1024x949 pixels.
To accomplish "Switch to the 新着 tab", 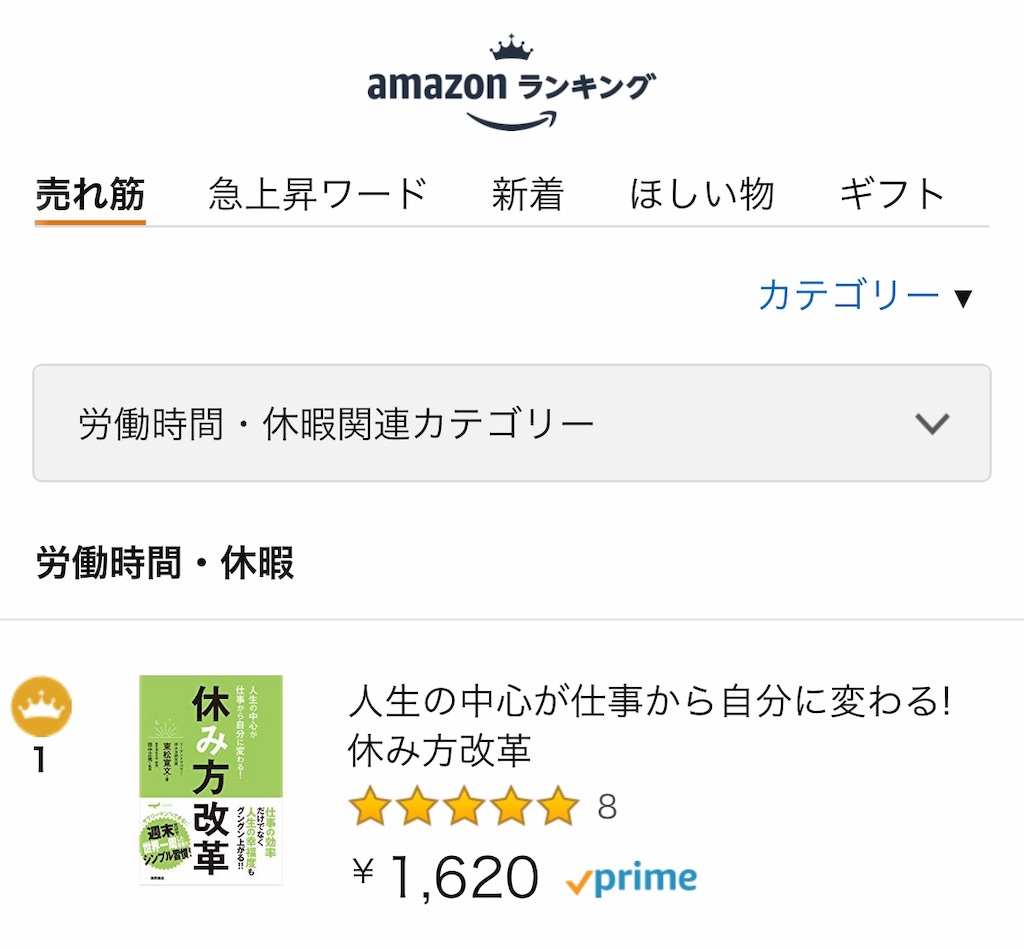I will [x=528, y=194].
